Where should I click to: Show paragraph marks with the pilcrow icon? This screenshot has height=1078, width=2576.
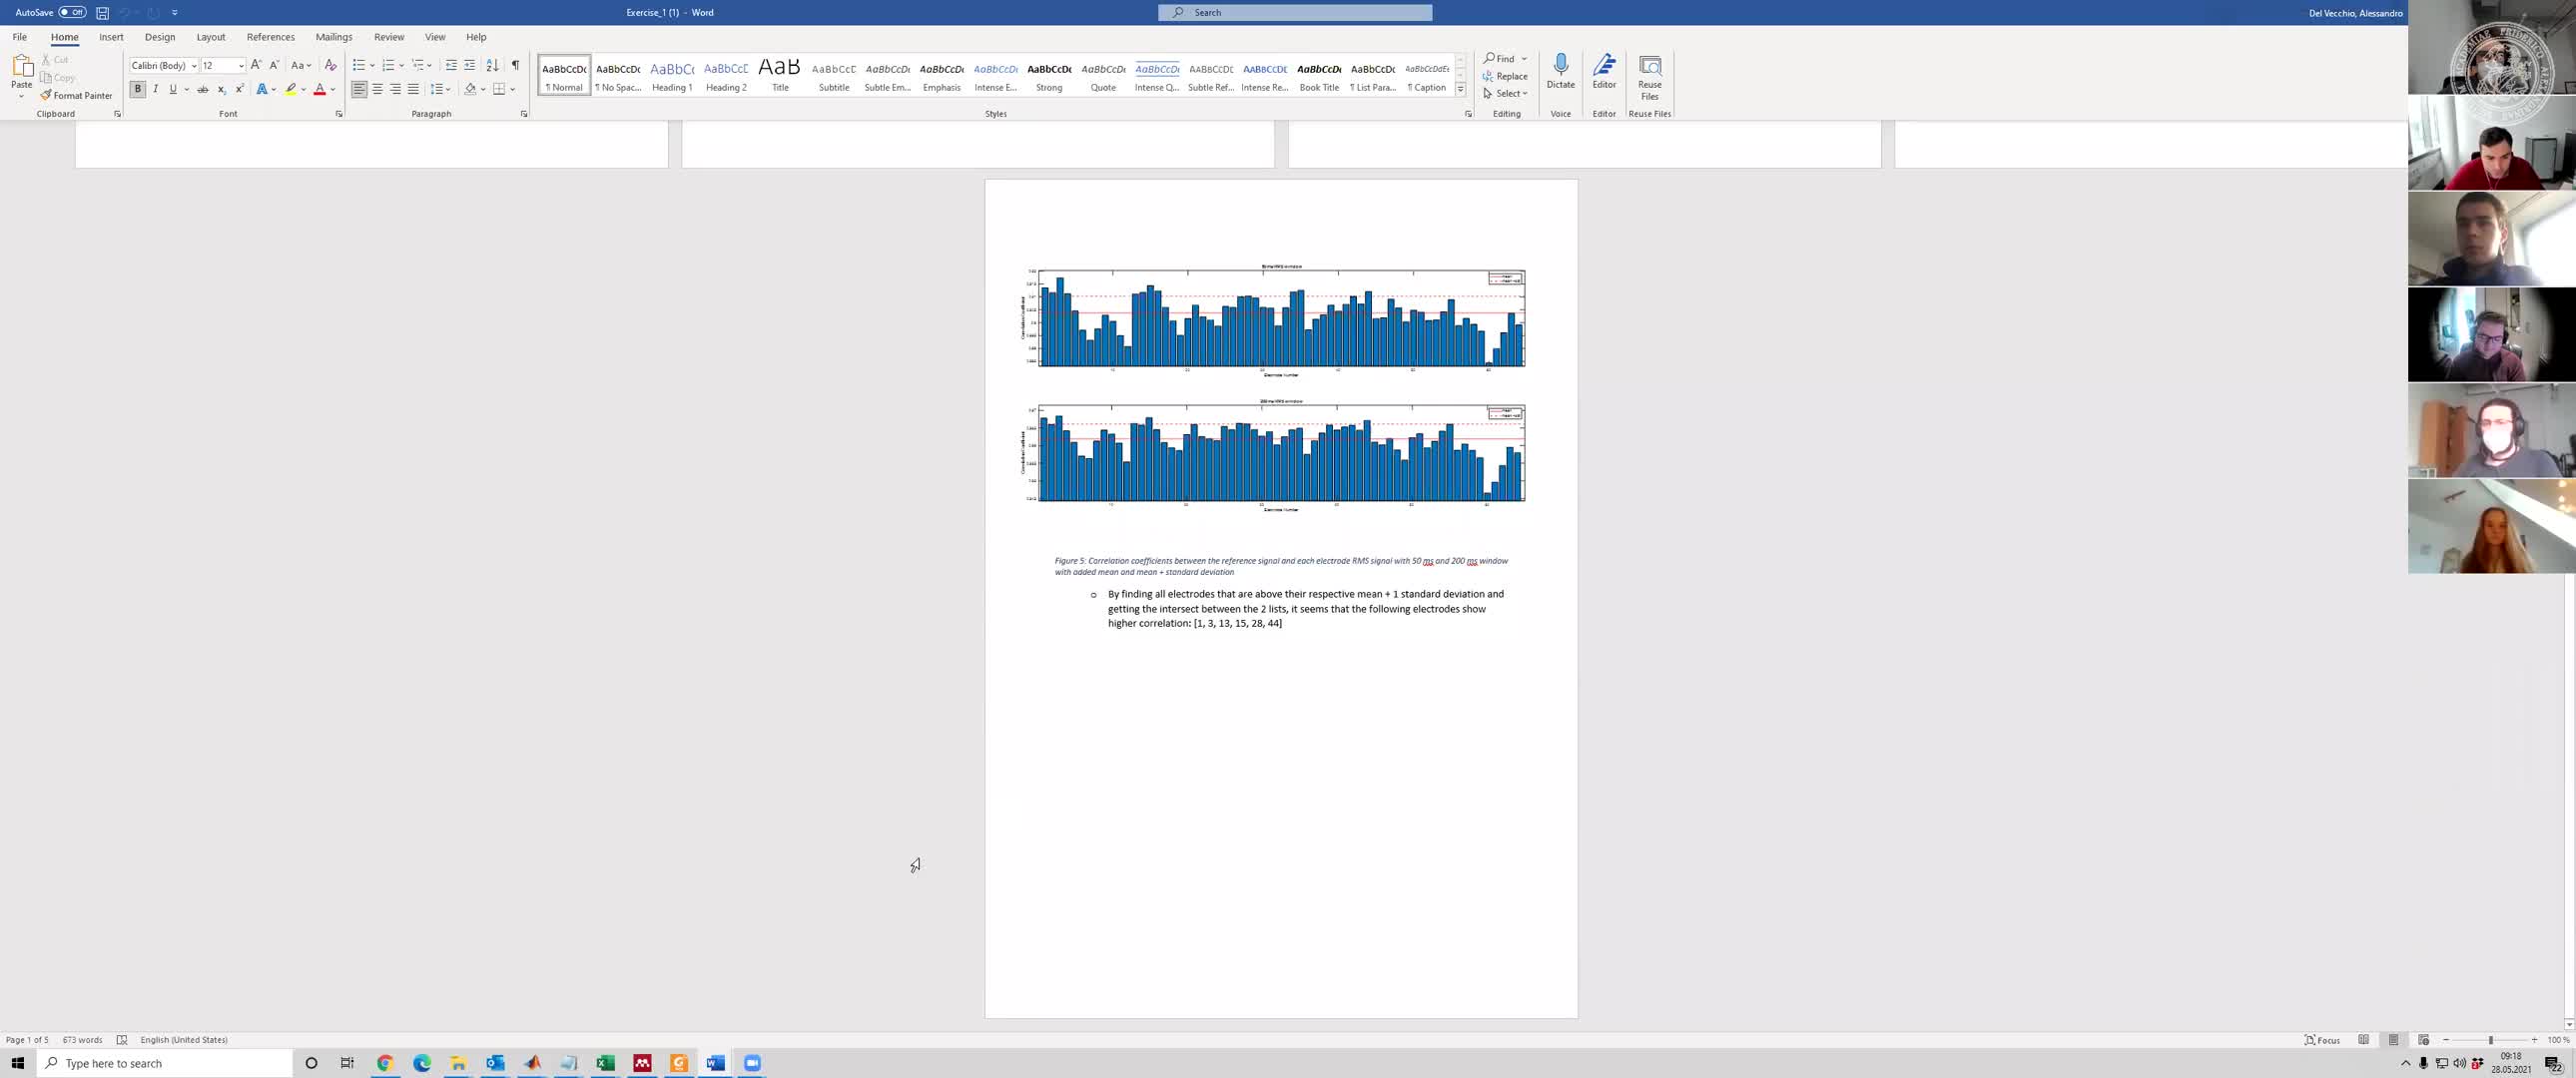coord(515,64)
